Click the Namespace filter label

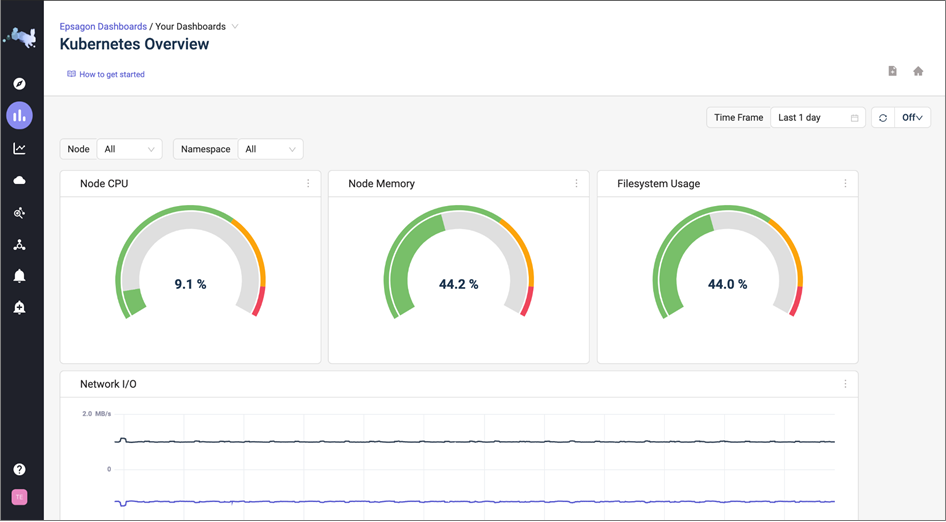[x=206, y=149]
